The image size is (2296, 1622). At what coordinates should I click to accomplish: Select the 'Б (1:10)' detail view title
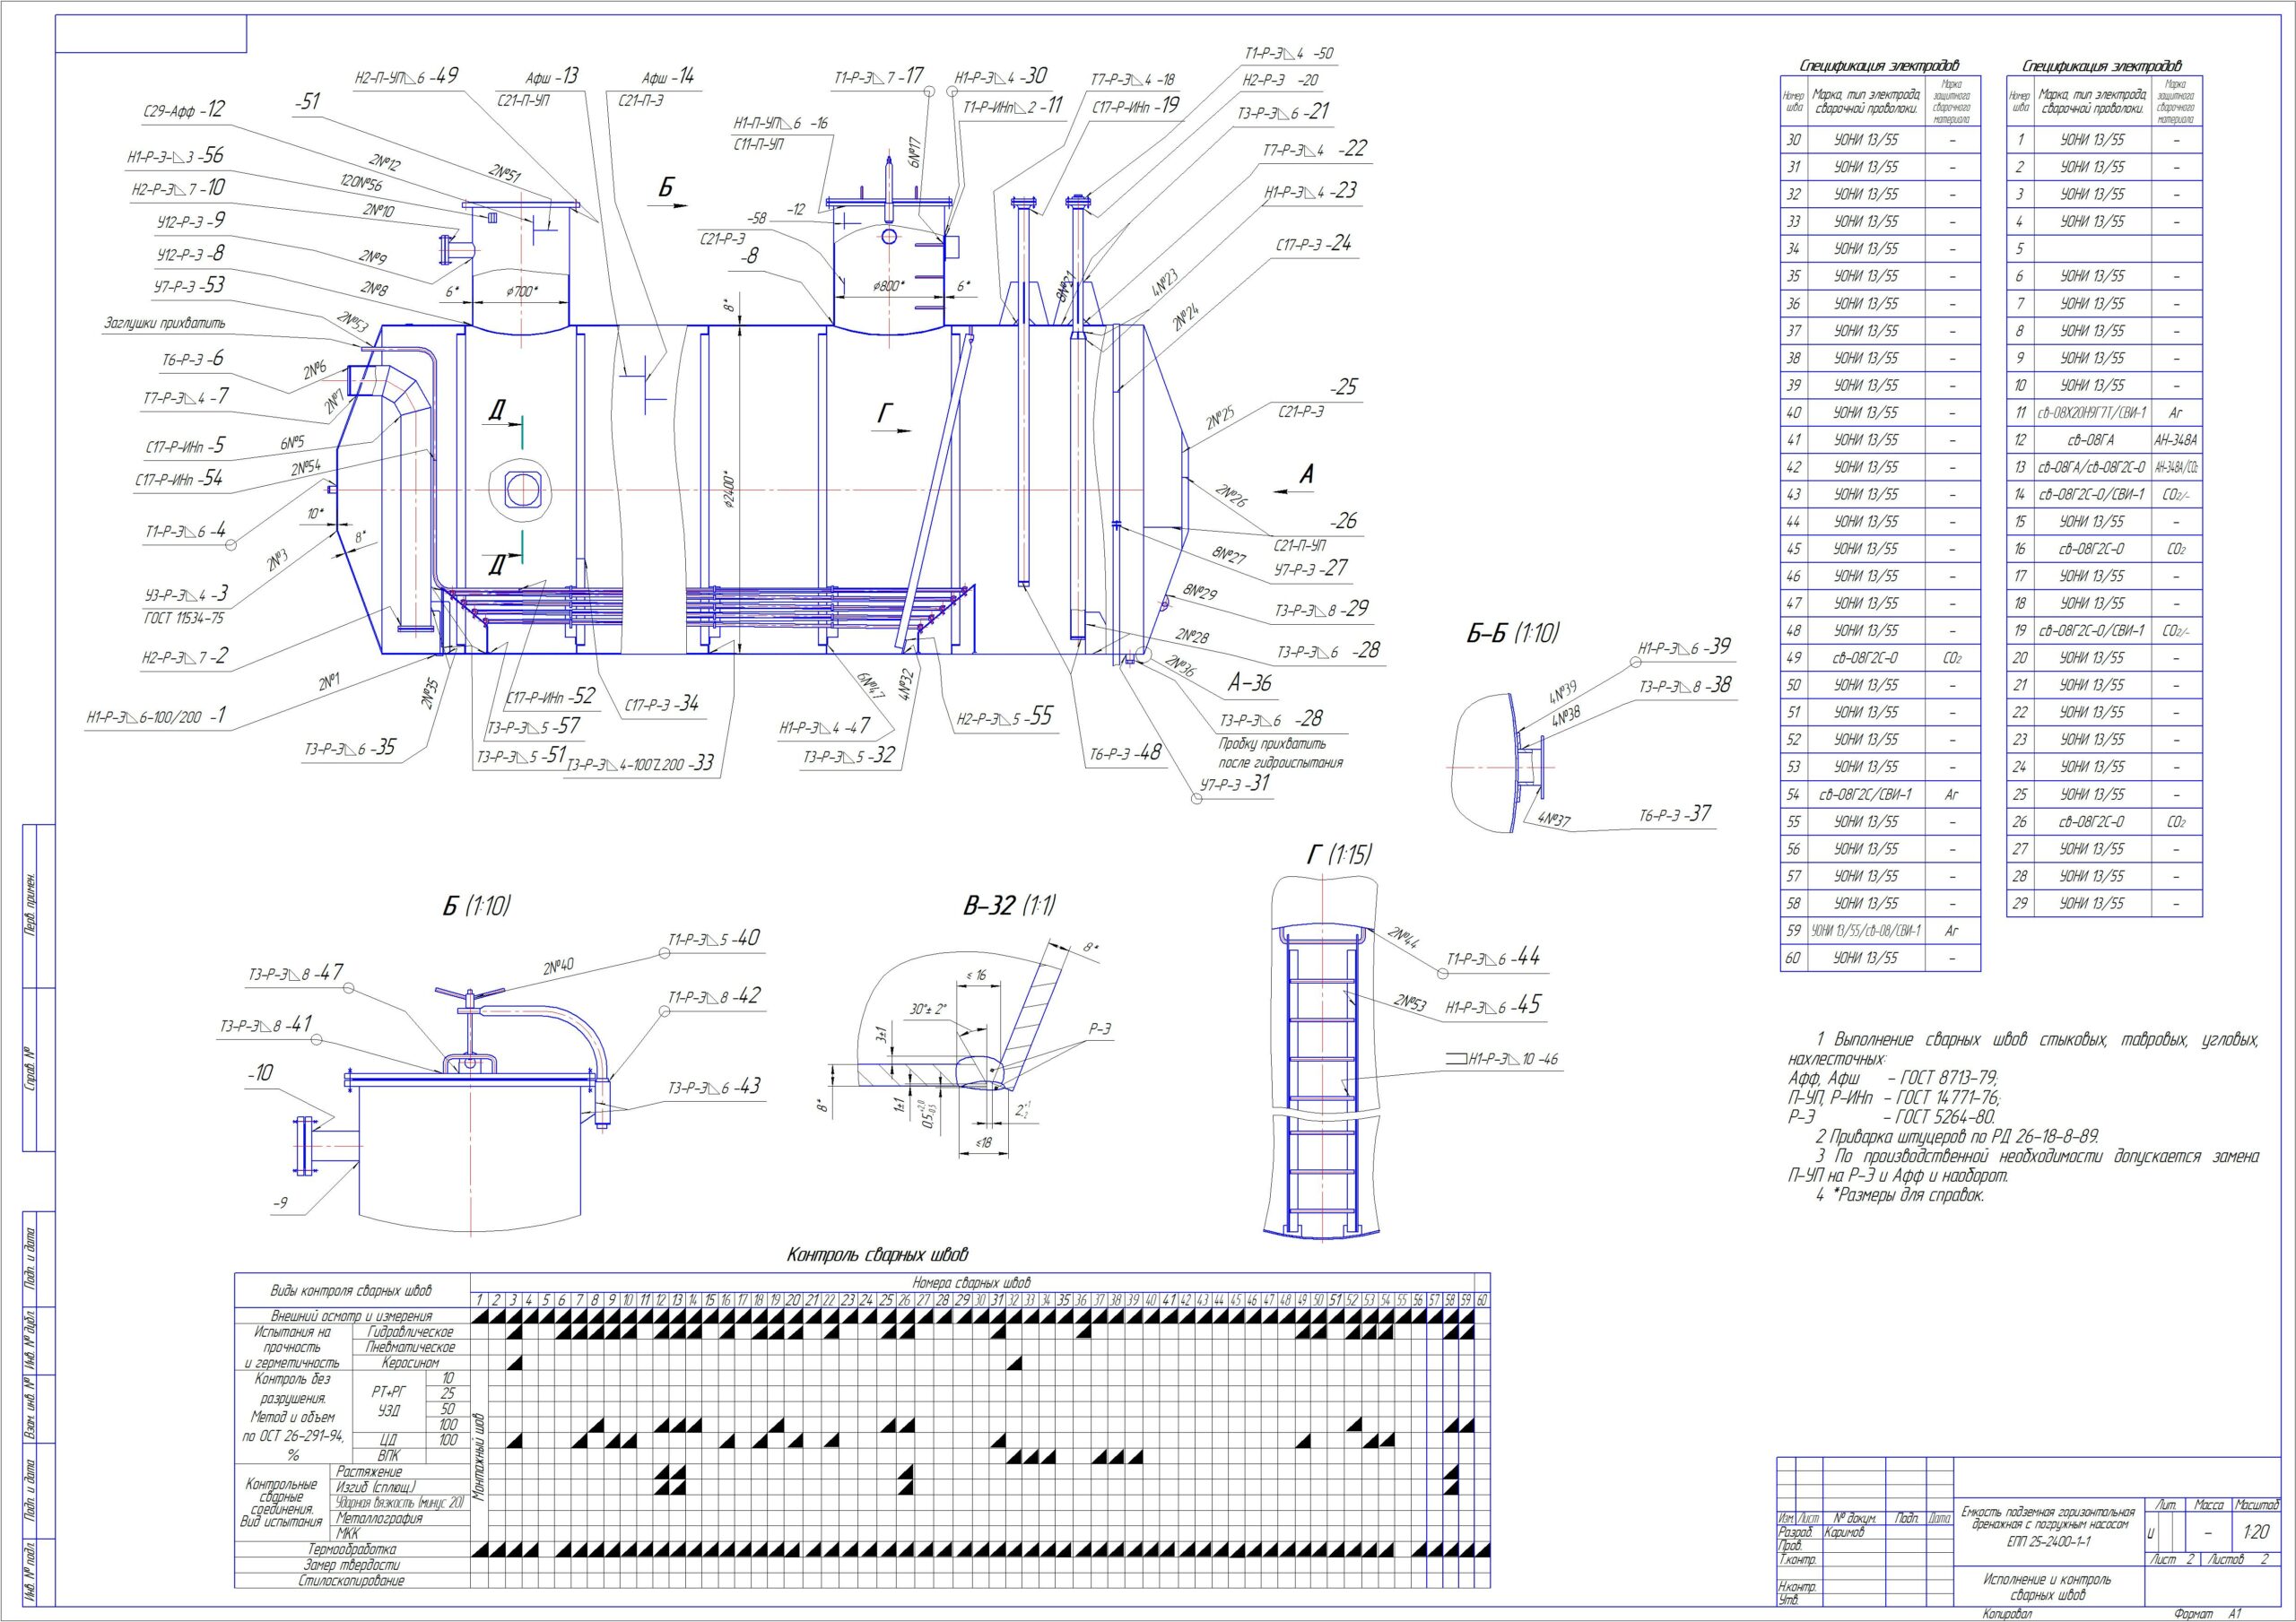476,906
